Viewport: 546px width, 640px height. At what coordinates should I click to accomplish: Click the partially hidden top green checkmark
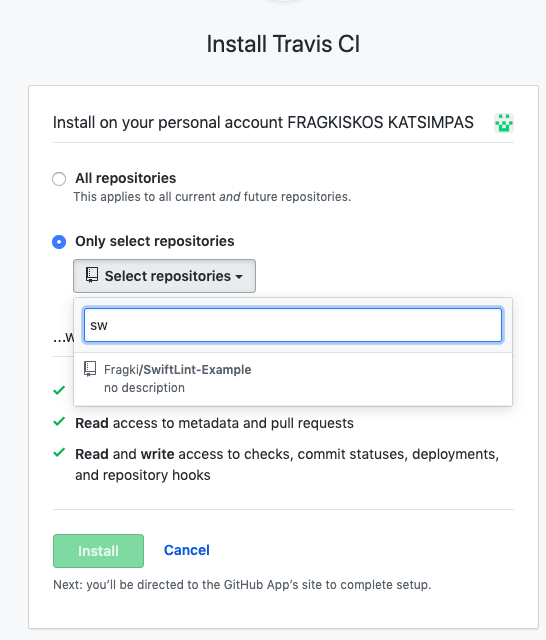click(x=59, y=390)
